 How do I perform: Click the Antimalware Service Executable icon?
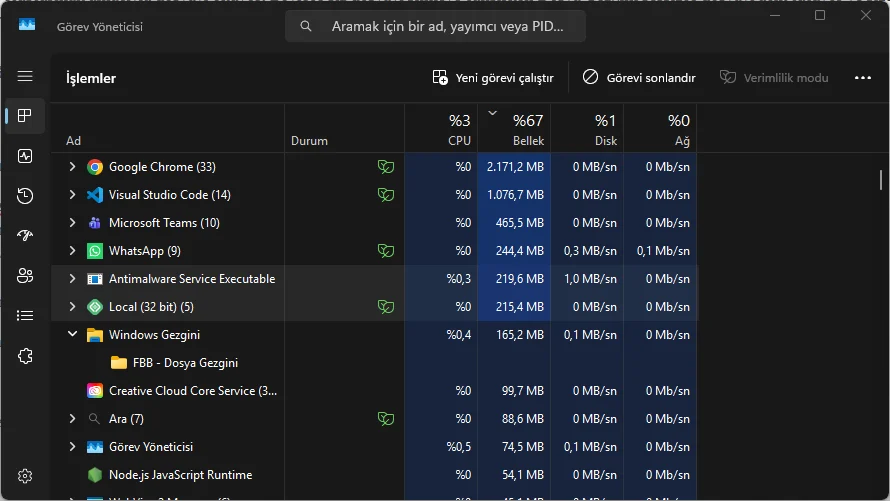click(95, 279)
